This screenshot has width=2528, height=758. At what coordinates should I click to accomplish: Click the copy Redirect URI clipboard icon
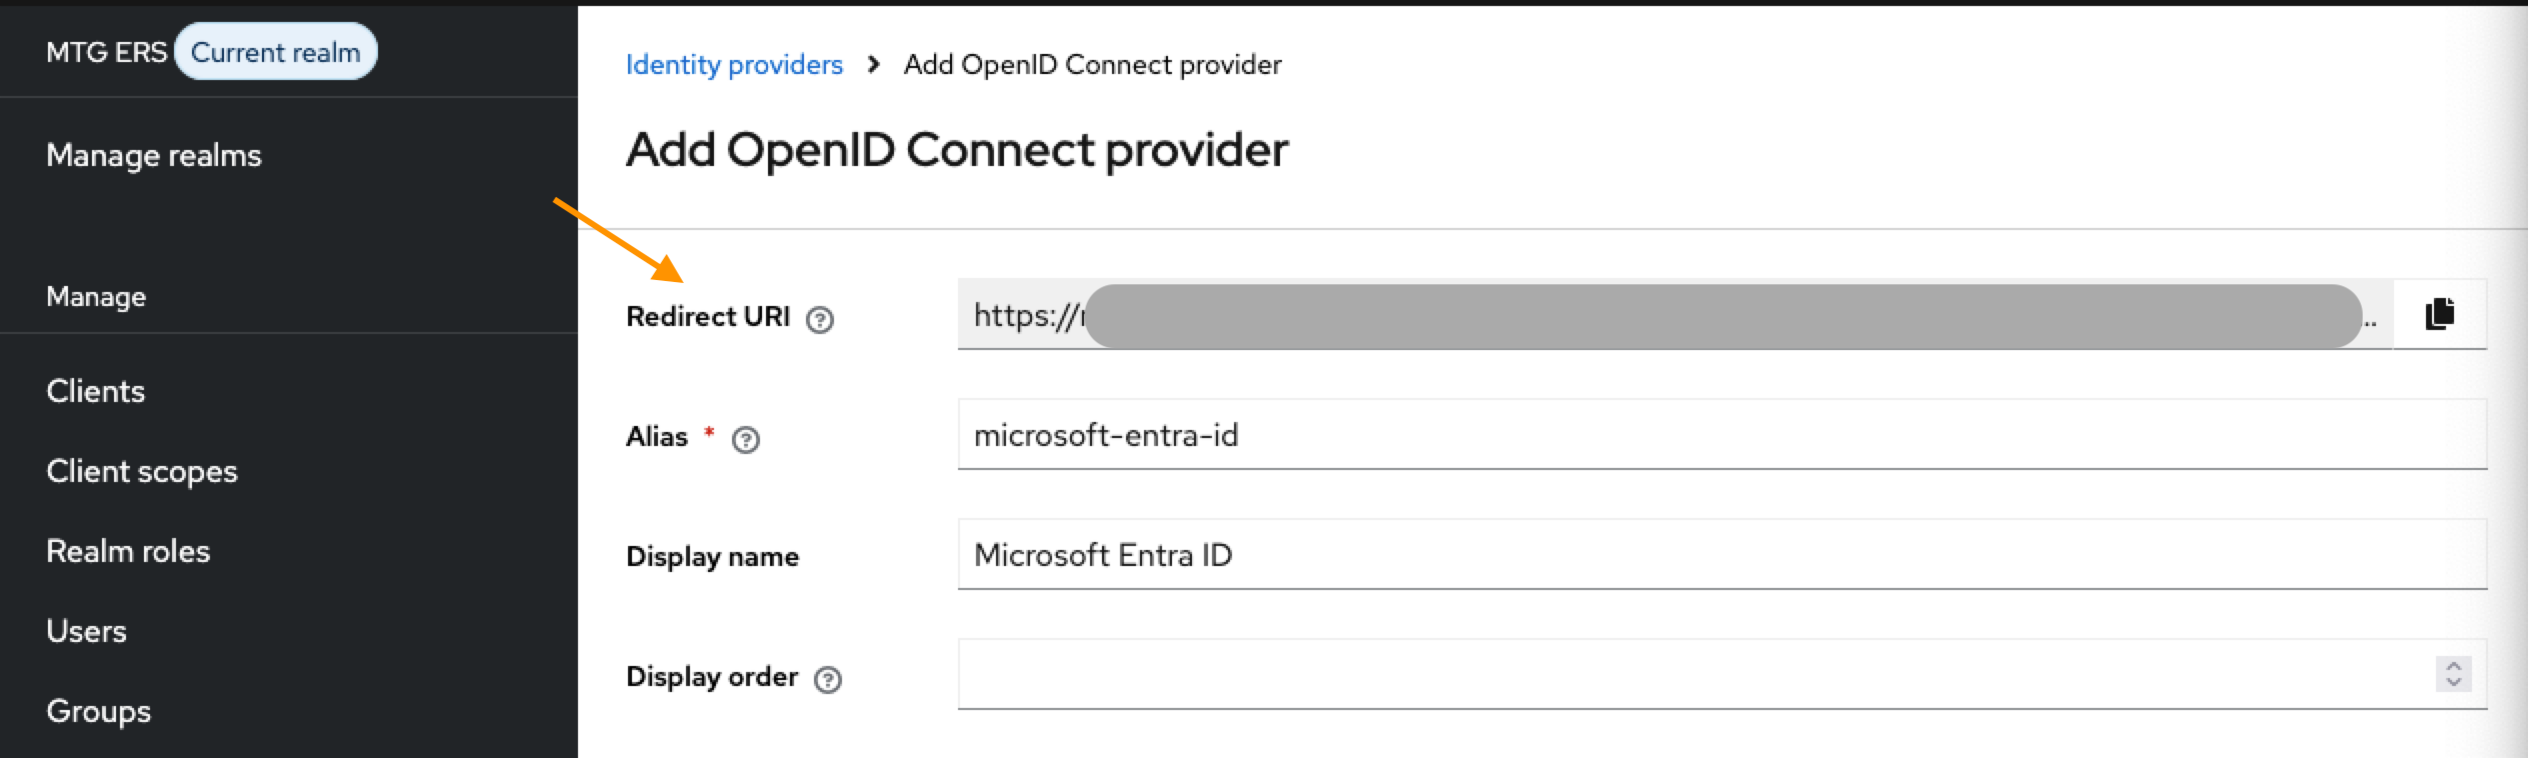tap(2439, 314)
